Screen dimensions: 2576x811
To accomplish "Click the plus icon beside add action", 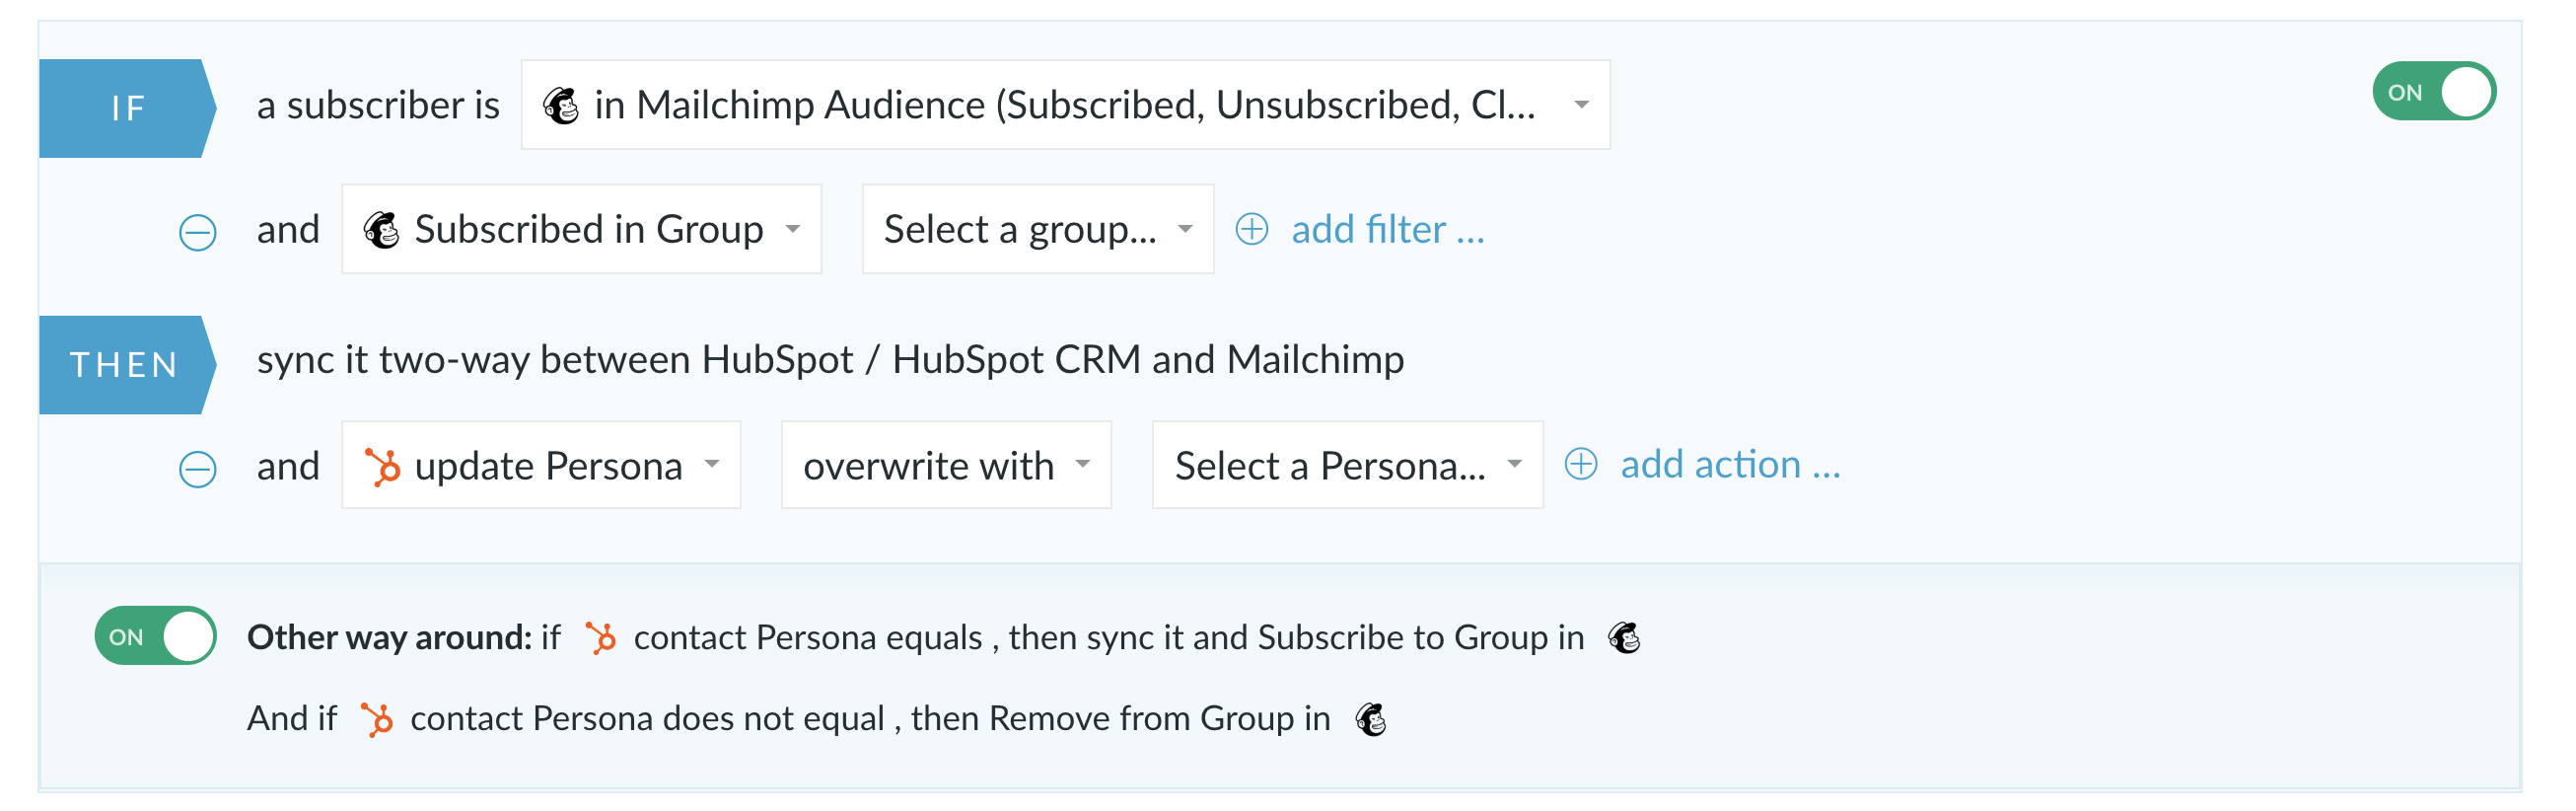I will click(1580, 464).
